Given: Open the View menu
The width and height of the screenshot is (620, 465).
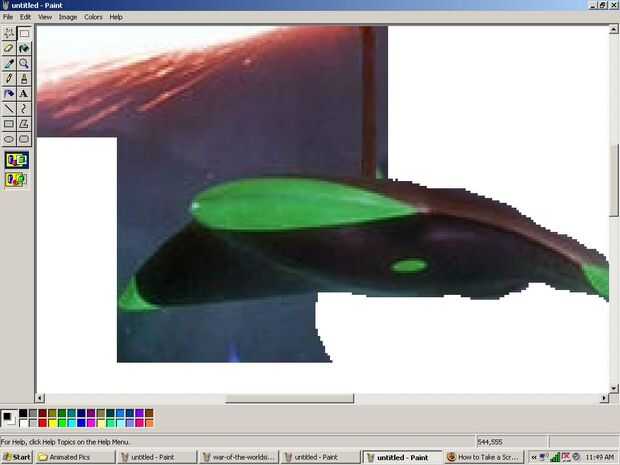Looking at the screenshot, I should coord(45,17).
